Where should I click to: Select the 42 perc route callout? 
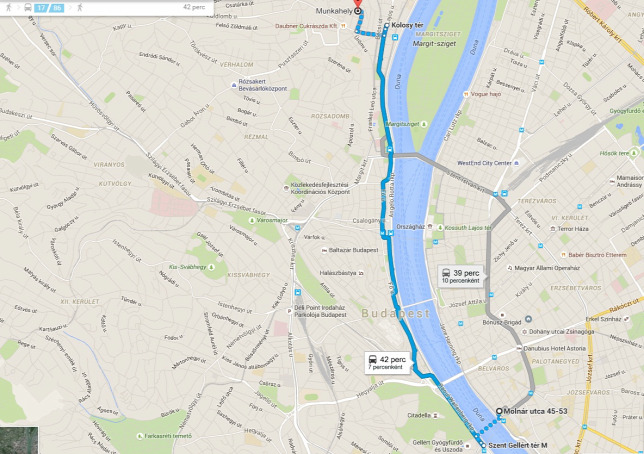387,362
